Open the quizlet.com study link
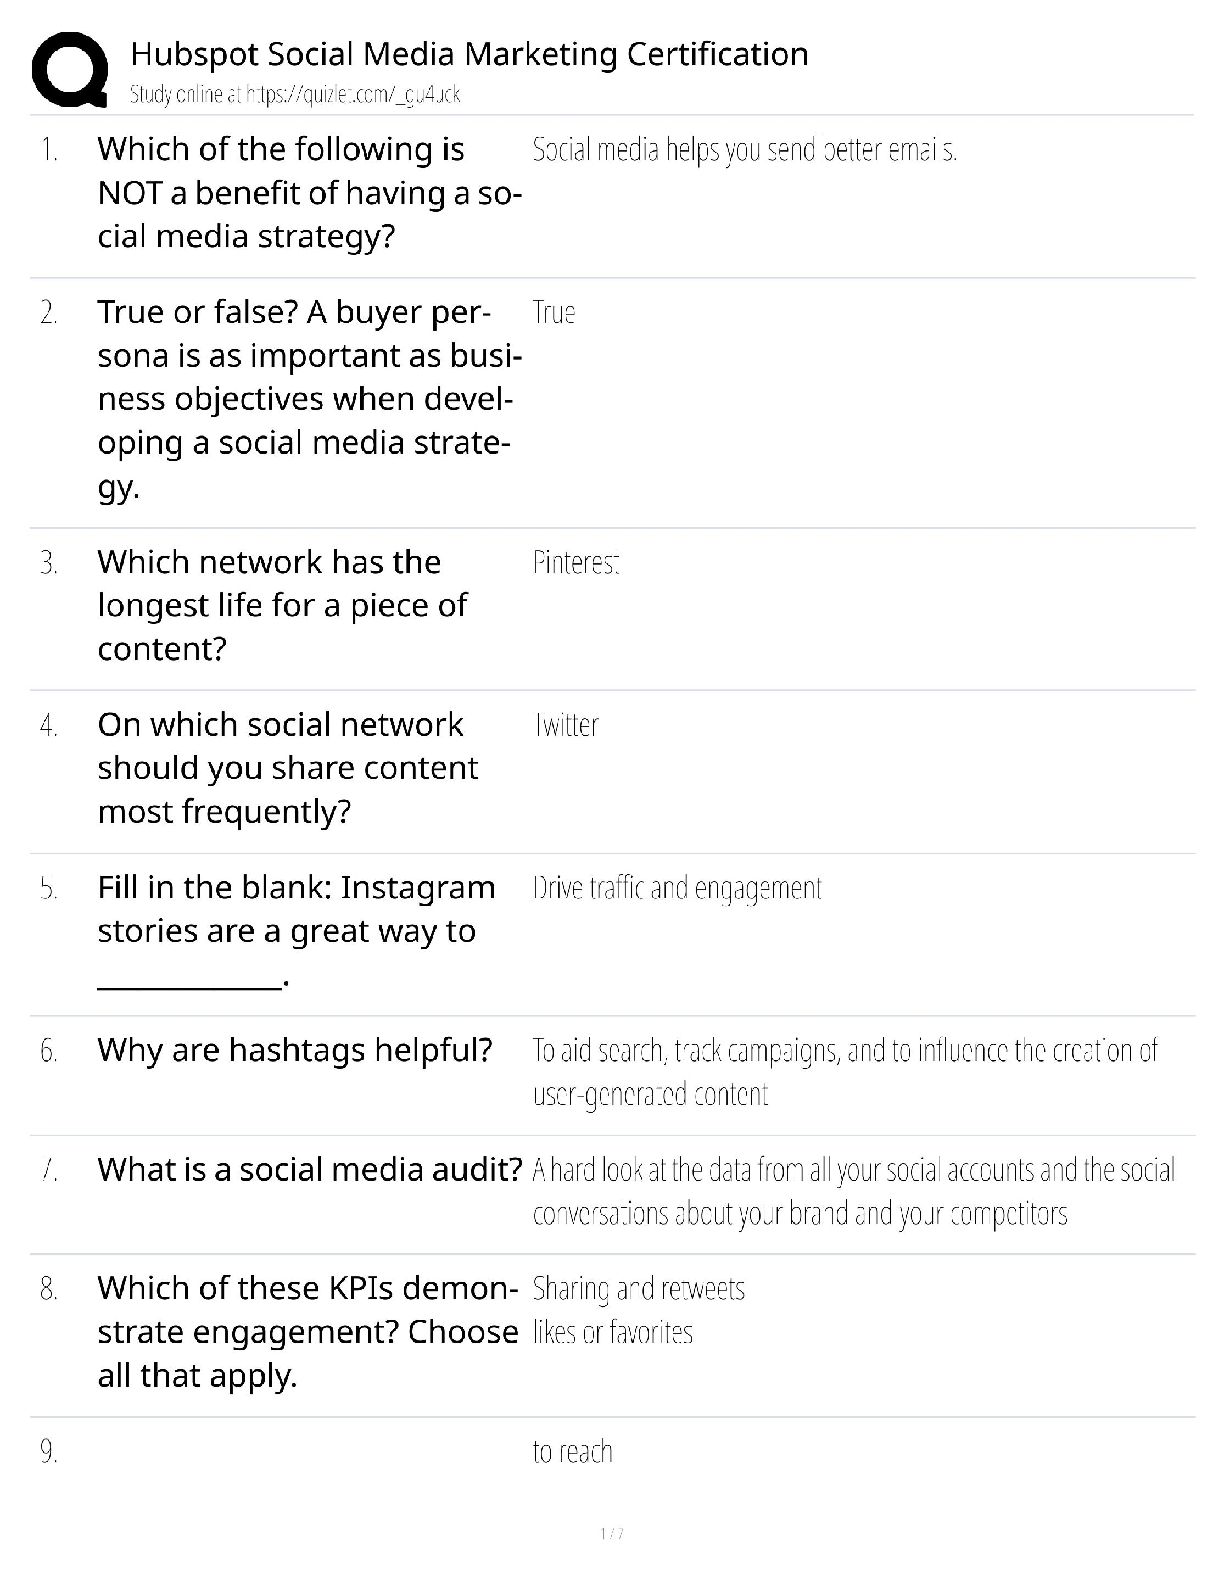 [x=295, y=95]
